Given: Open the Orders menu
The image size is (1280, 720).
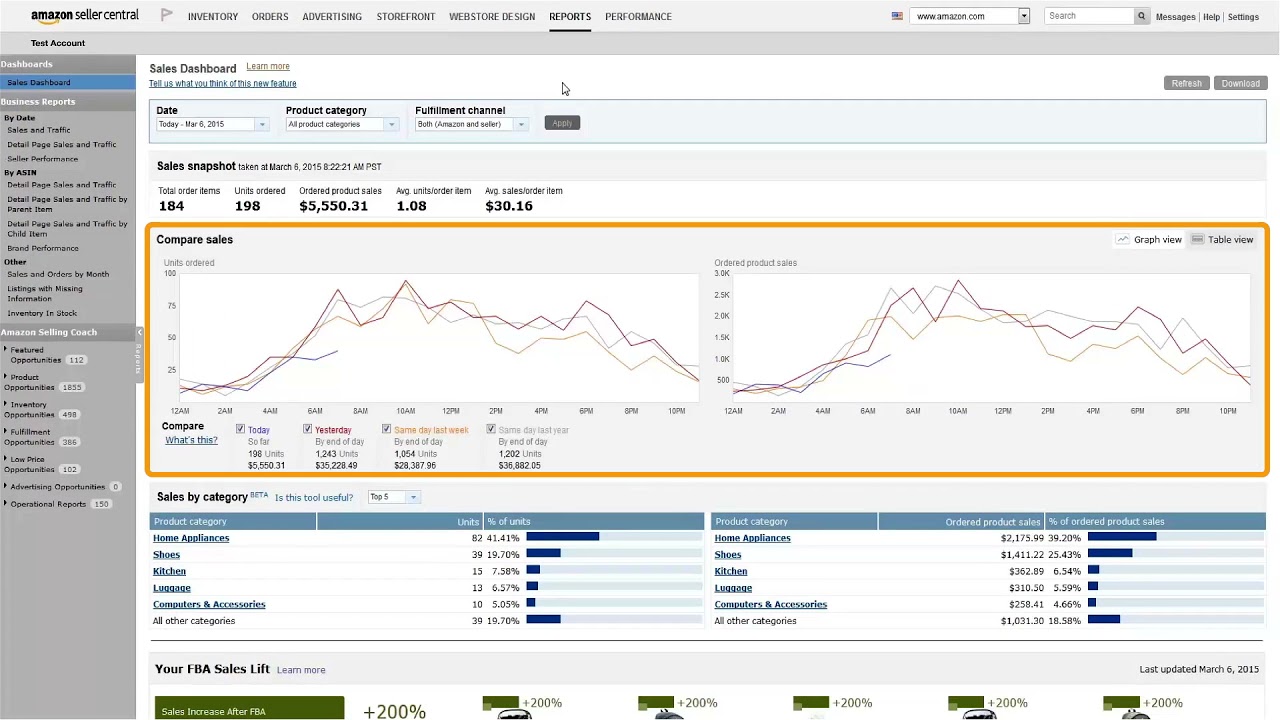Looking at the screenshot, I should (x=270, y=17).
